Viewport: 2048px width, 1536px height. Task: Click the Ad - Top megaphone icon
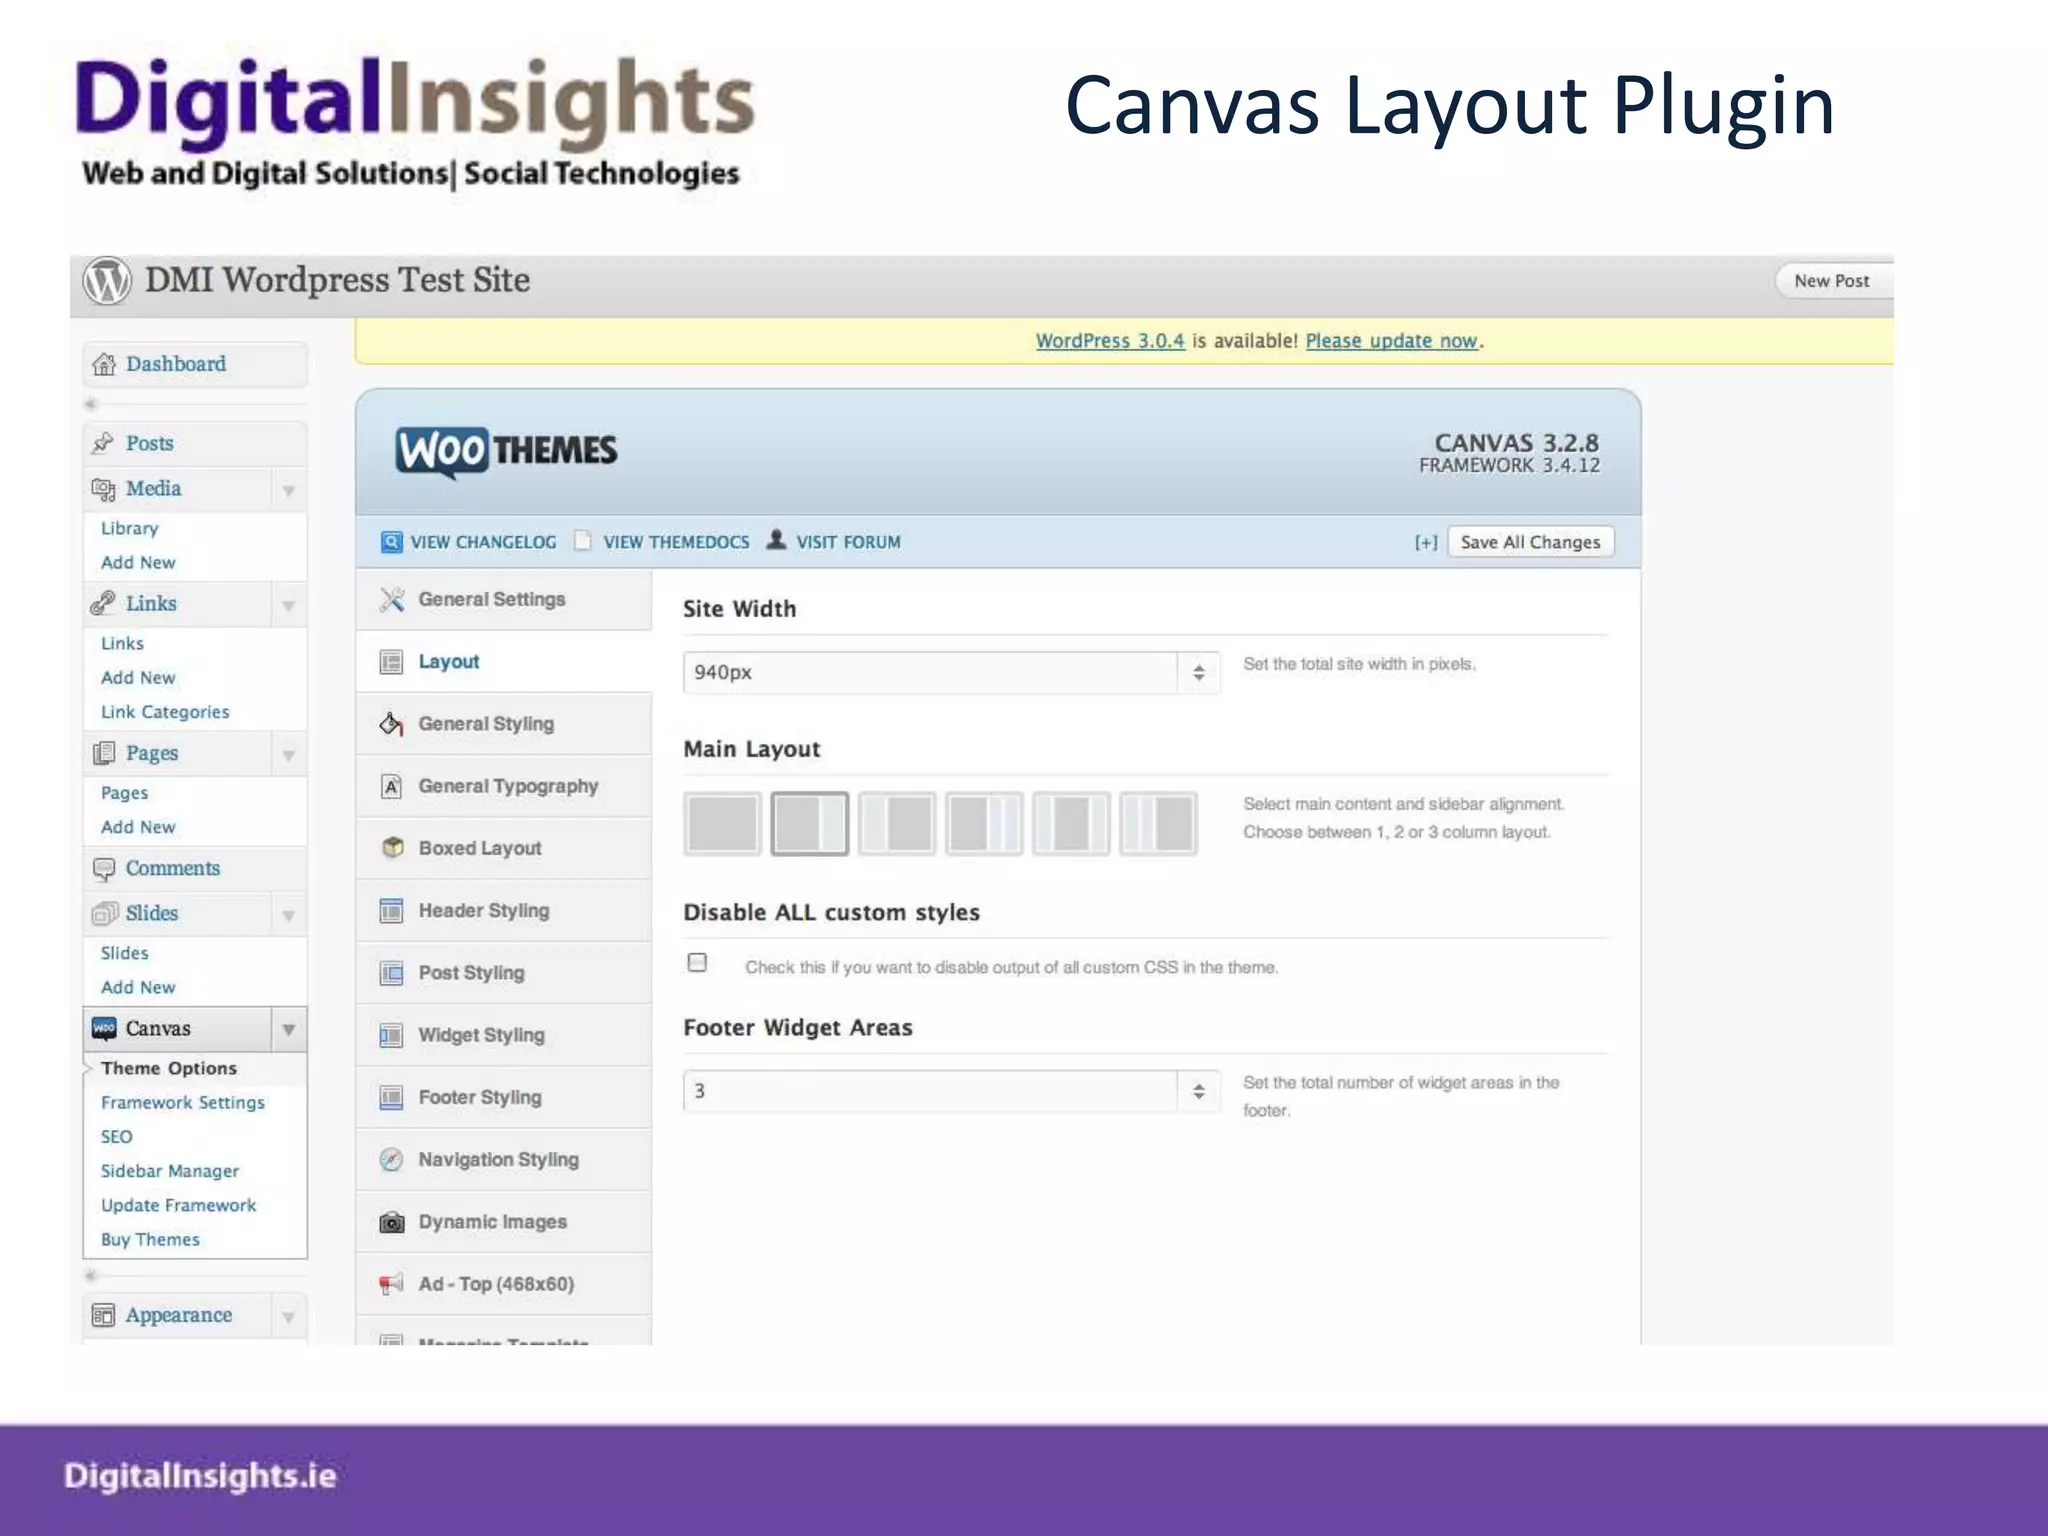392,1285
